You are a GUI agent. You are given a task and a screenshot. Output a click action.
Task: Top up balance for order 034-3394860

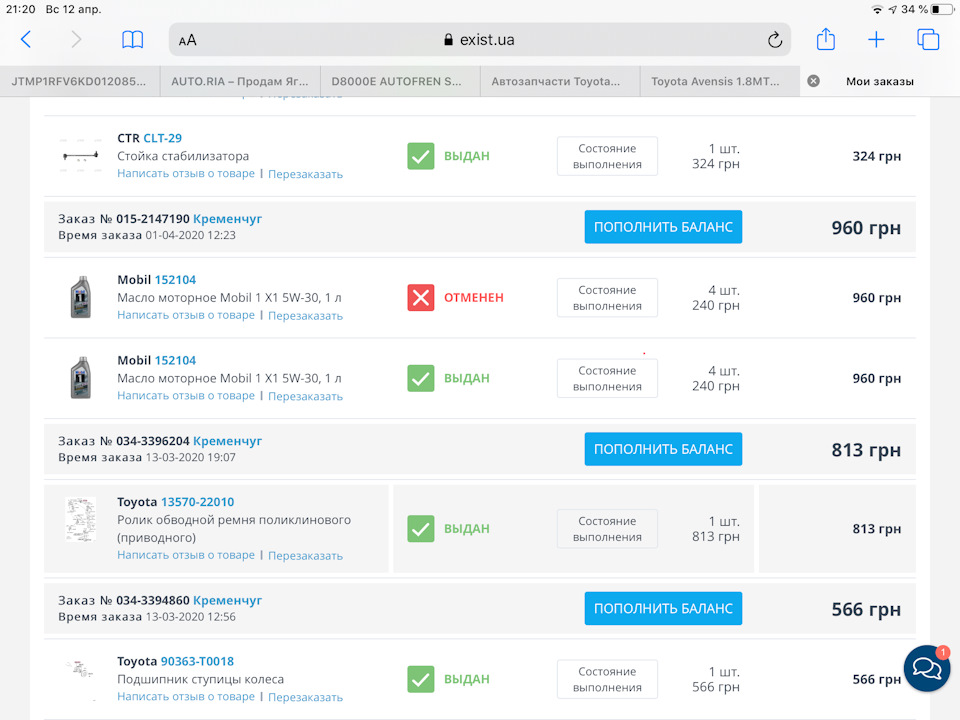point(663,609)
